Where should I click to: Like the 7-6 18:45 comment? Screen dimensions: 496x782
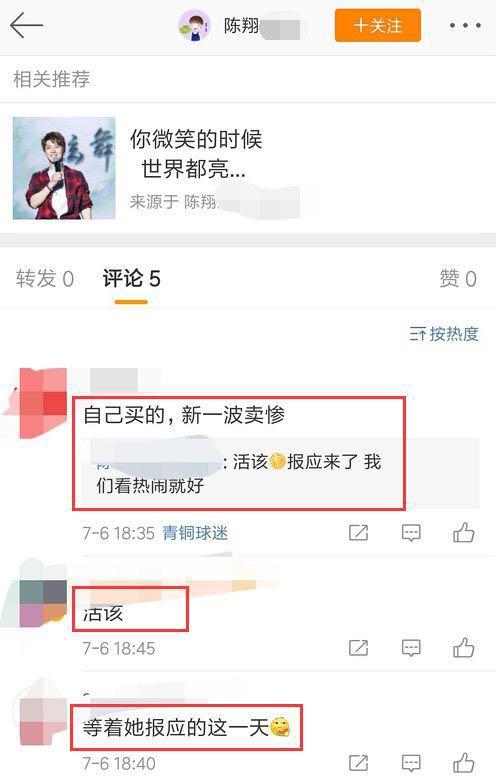click(x=463, y=647)
